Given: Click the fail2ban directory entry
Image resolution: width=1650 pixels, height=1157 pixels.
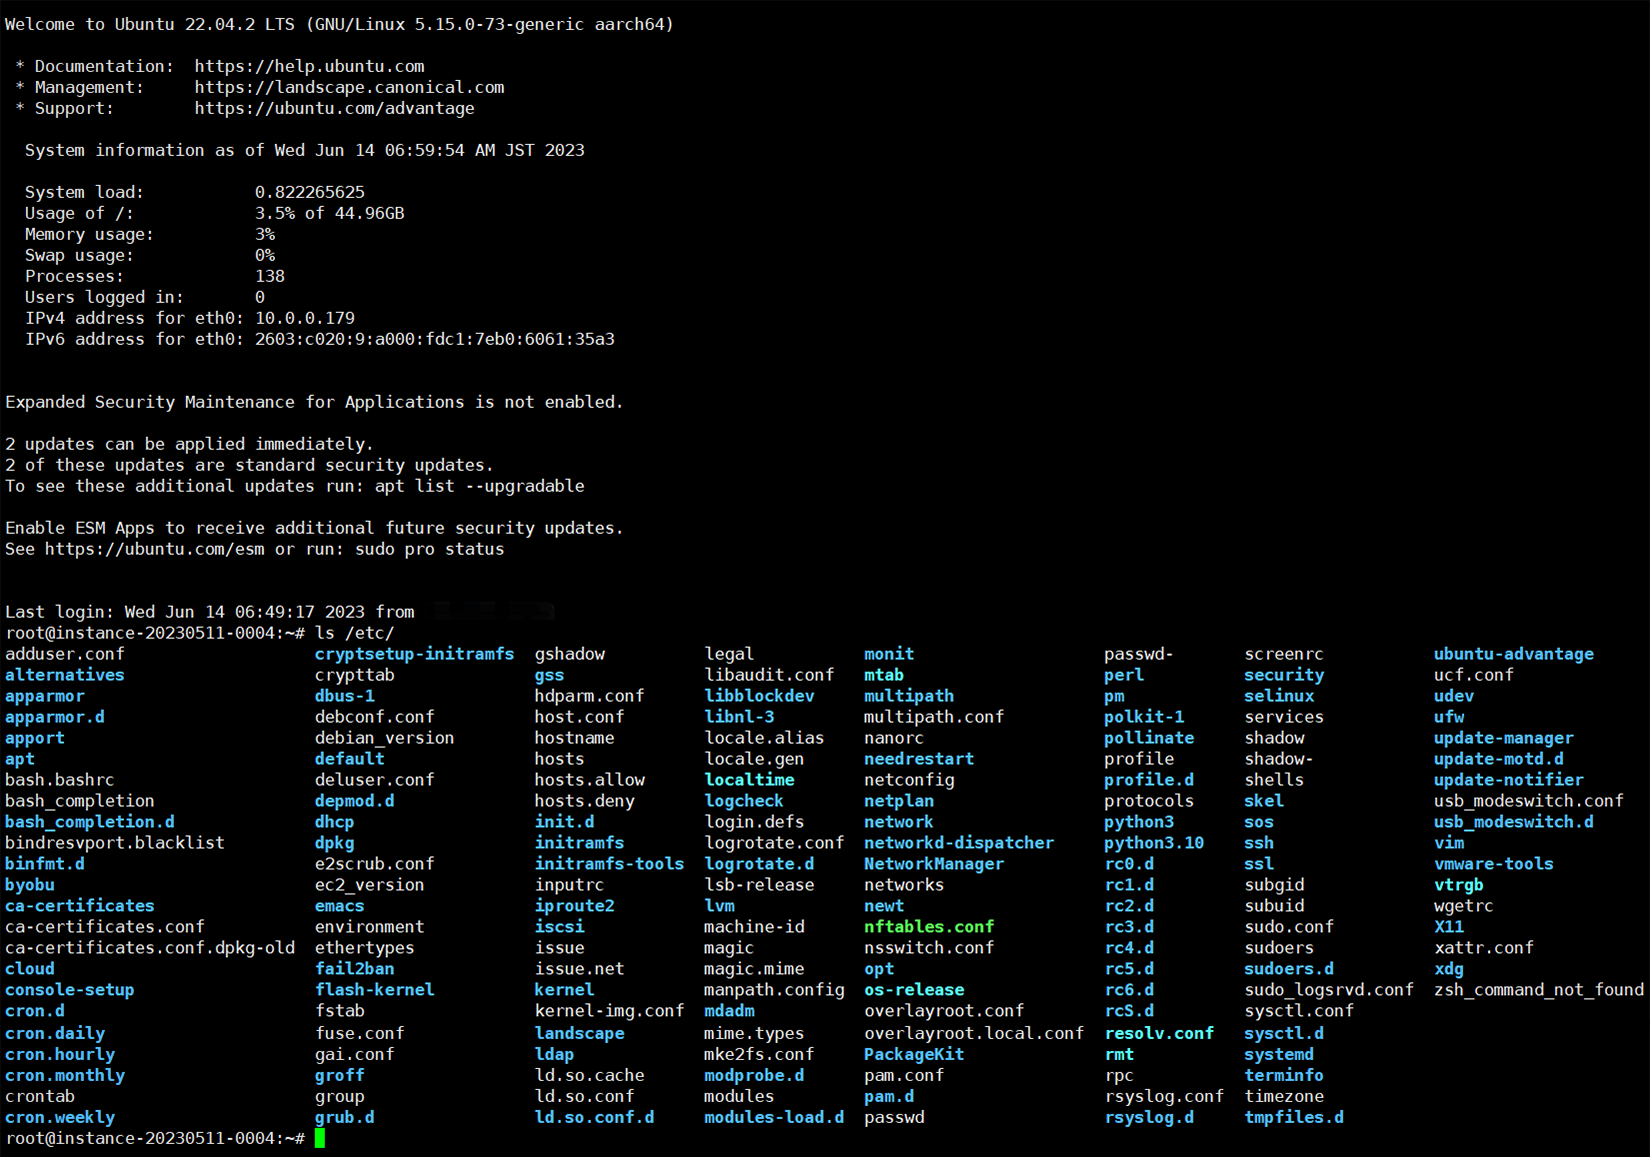Looking at the screenshot, I should click(x=354, y=969).
